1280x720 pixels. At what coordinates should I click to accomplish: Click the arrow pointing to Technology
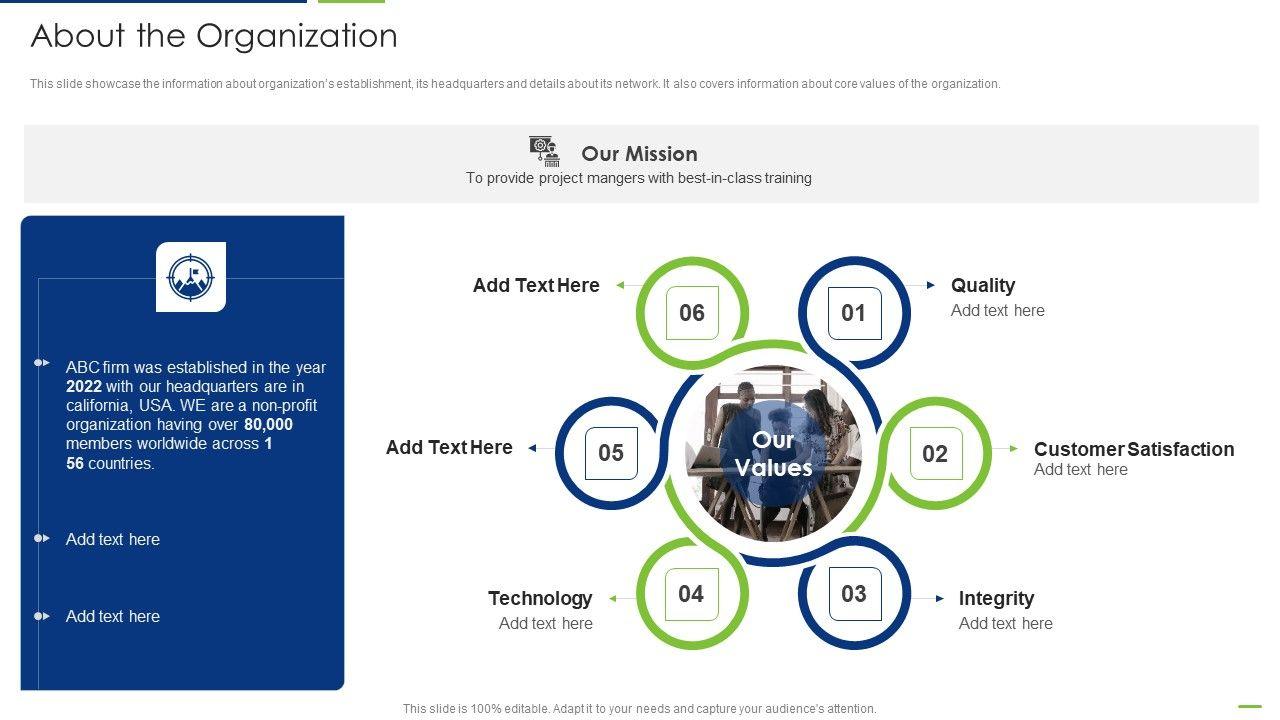[613, 598]
